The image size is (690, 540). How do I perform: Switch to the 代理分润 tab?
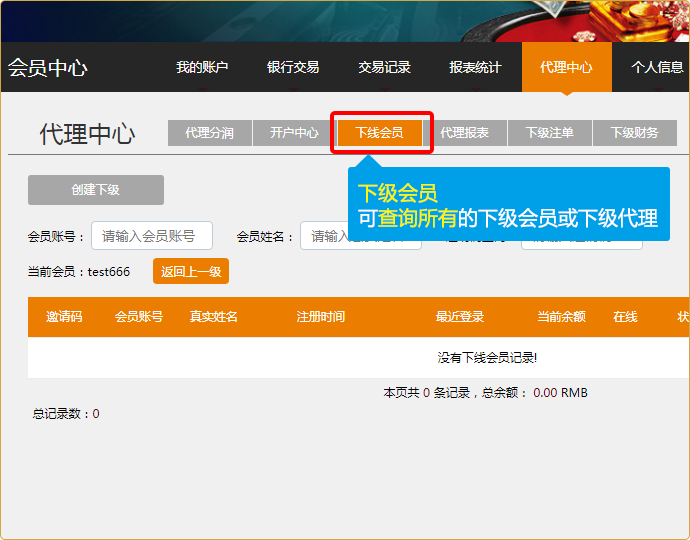coord(209,133)
